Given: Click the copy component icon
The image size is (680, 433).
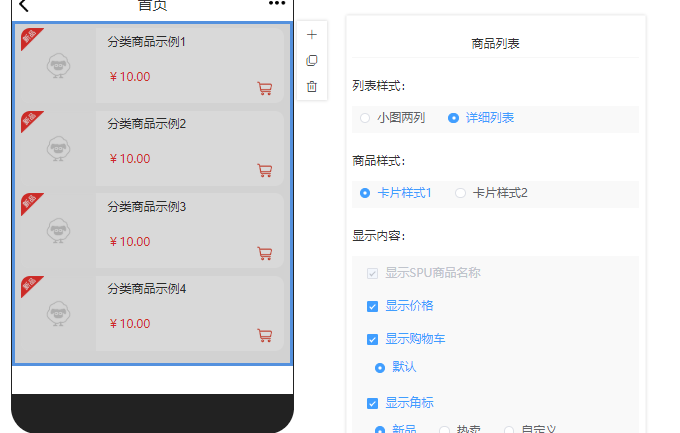Looking at the screenshot, I should 312,61.
